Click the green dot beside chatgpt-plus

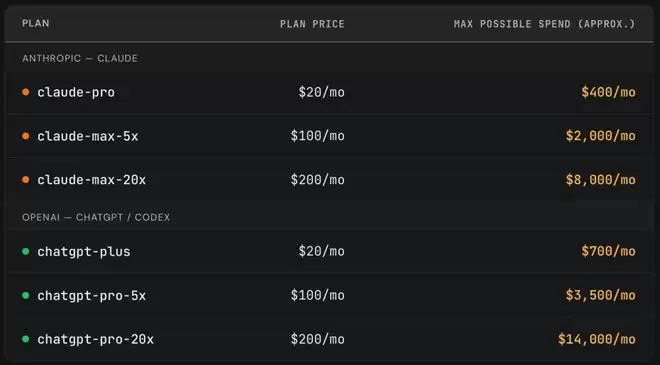[26, 251]
